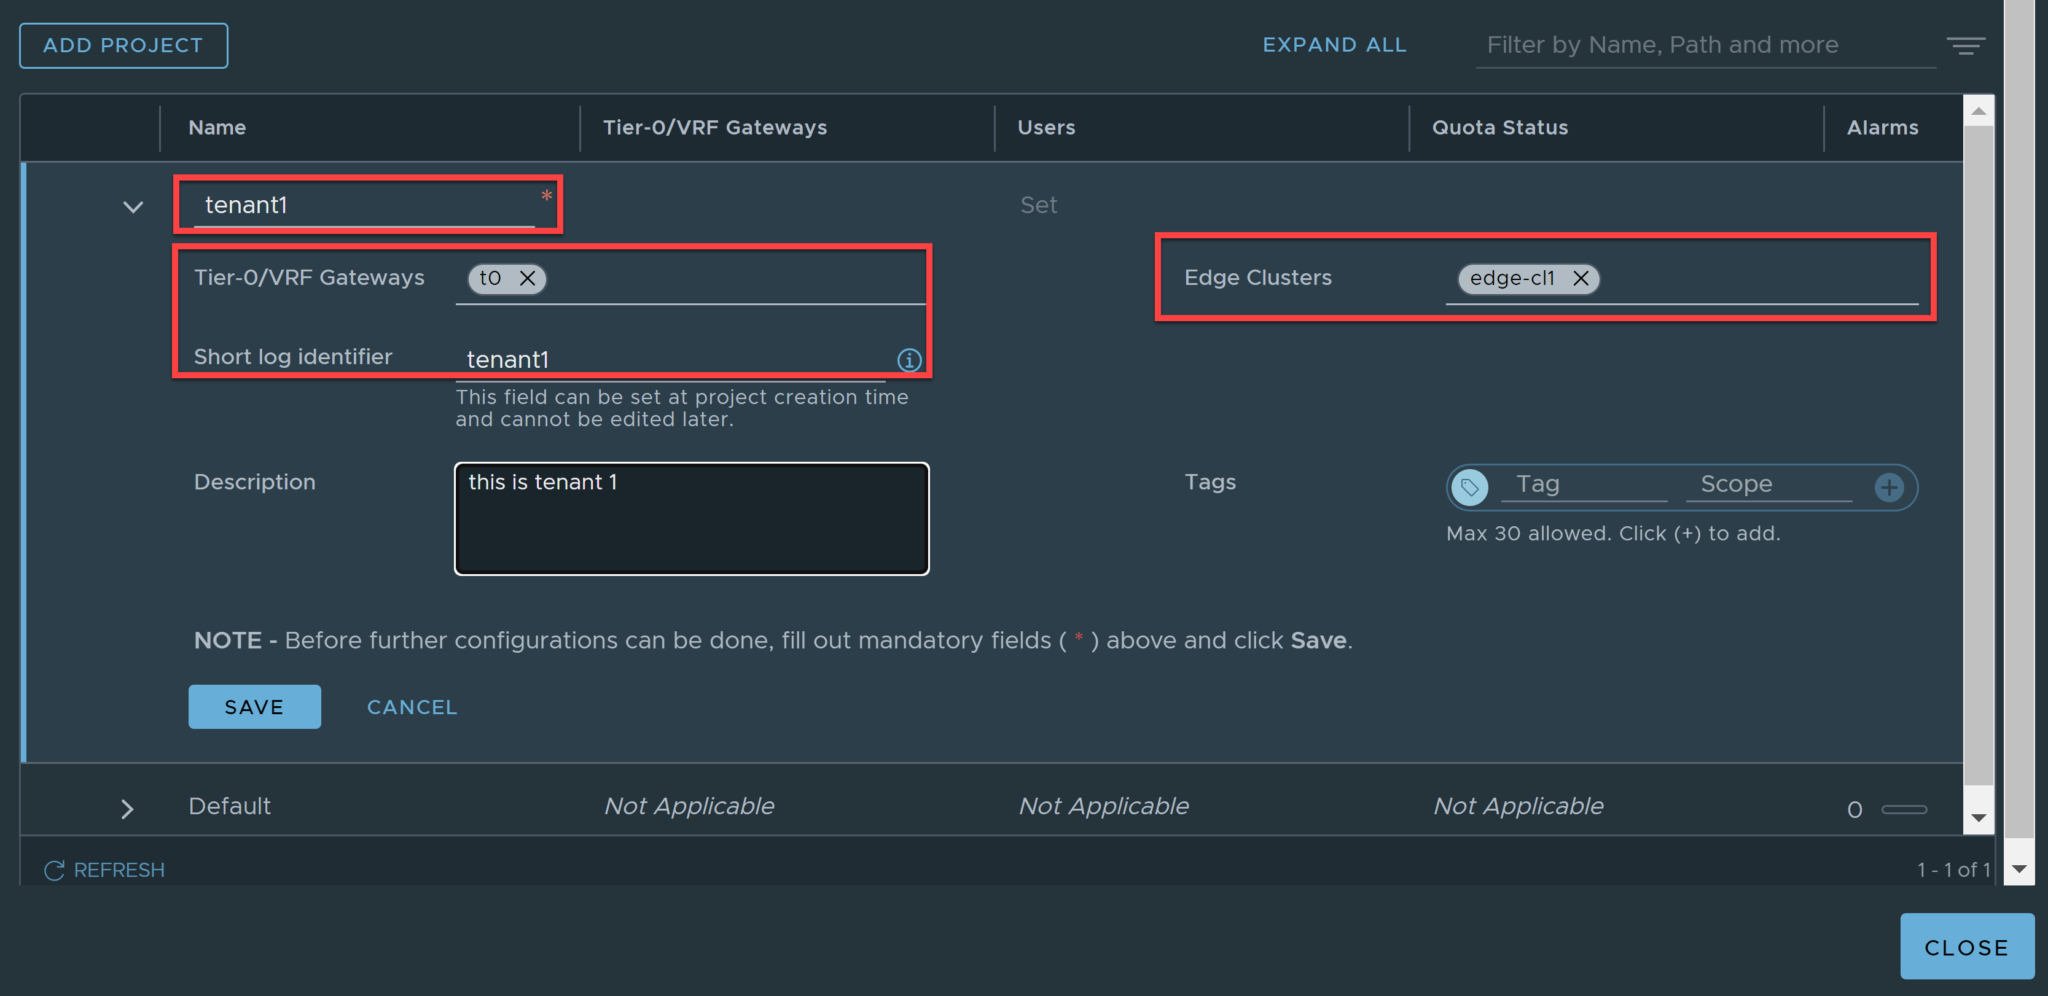Click the info icon beside Short log identifier

[908, 361]
